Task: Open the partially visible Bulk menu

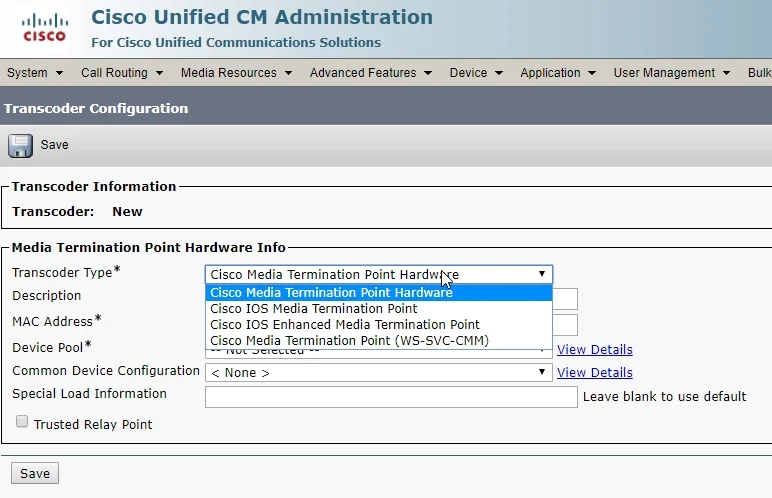Action: pos(759,73)
